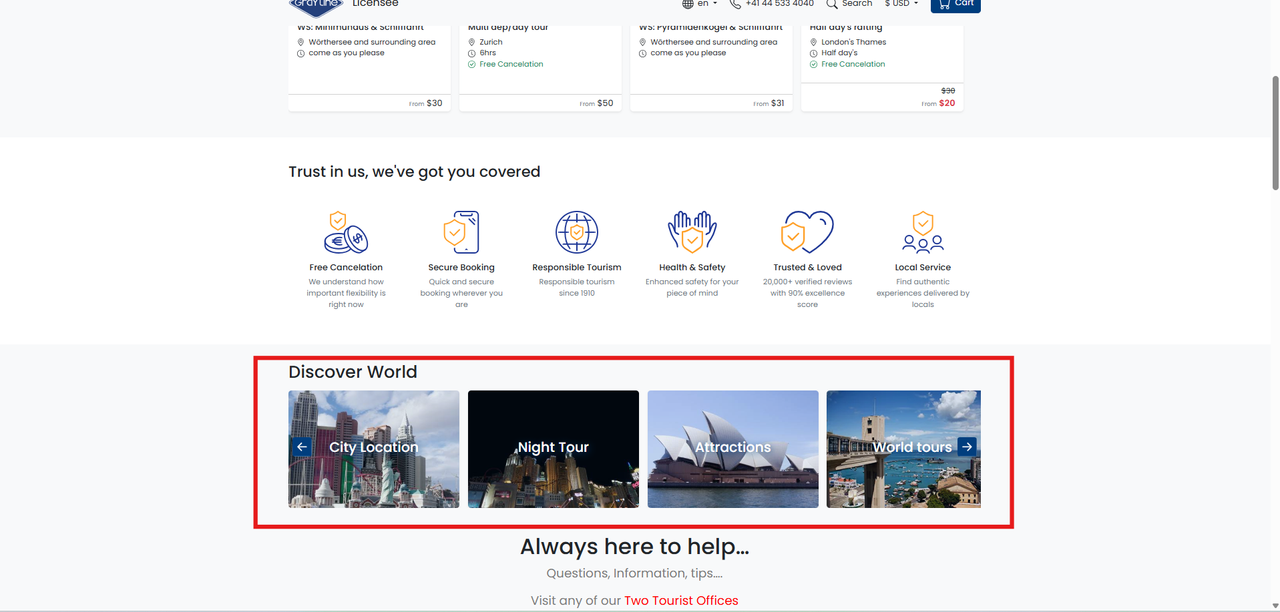
Task: Click the check icon in the Zurich card
Action: [471, 64]
